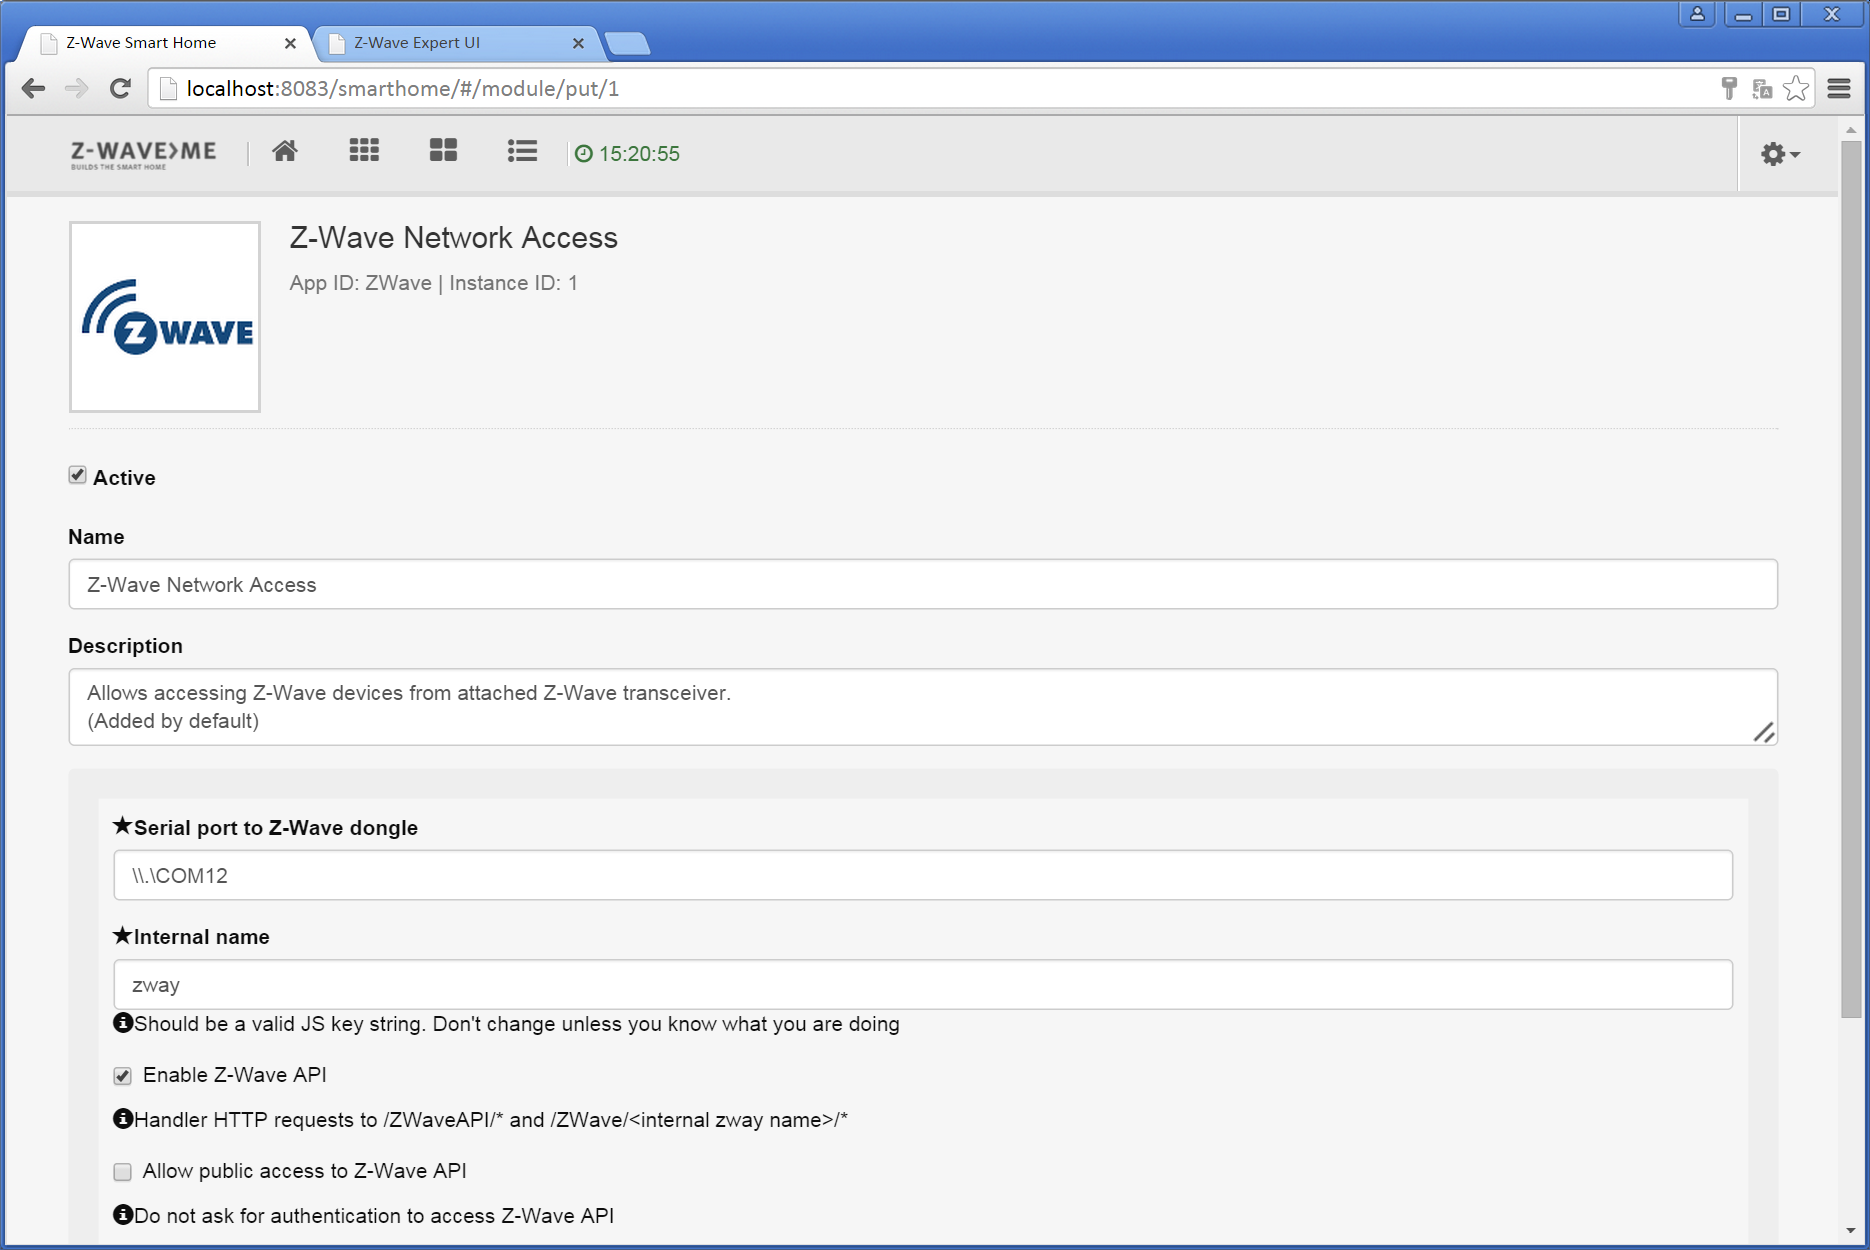Click the Z-Wave Network Access heading
This screenshot has width=1870, height=1250.
point(454,237)
